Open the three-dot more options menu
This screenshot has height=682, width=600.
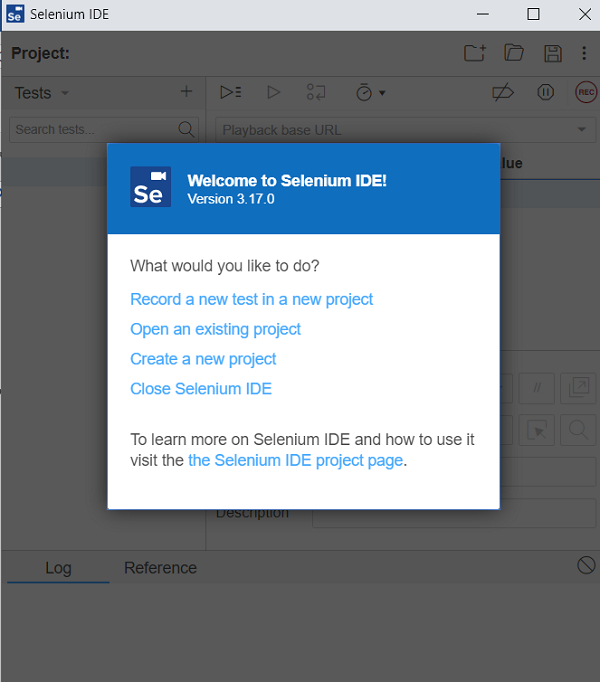pyautogui.click(x=584, y=53)
